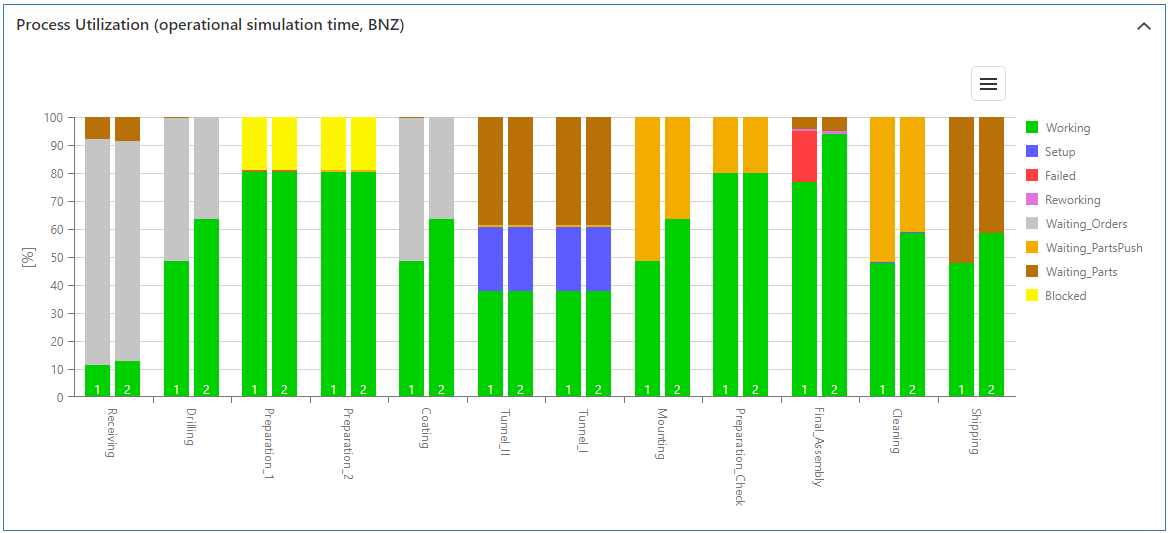
Task: Hide the Failed series via legend
Action: [1060, 176]
